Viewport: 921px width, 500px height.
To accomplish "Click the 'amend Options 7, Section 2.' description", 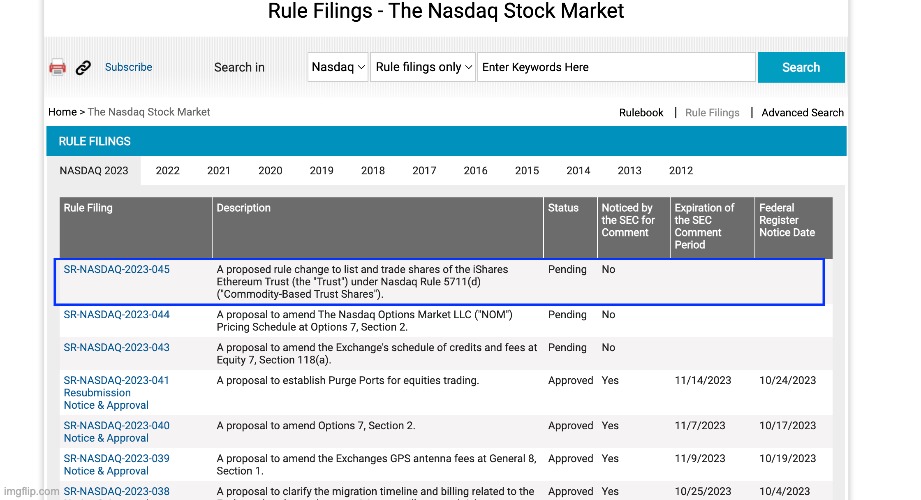I will [x=315, y=425].
